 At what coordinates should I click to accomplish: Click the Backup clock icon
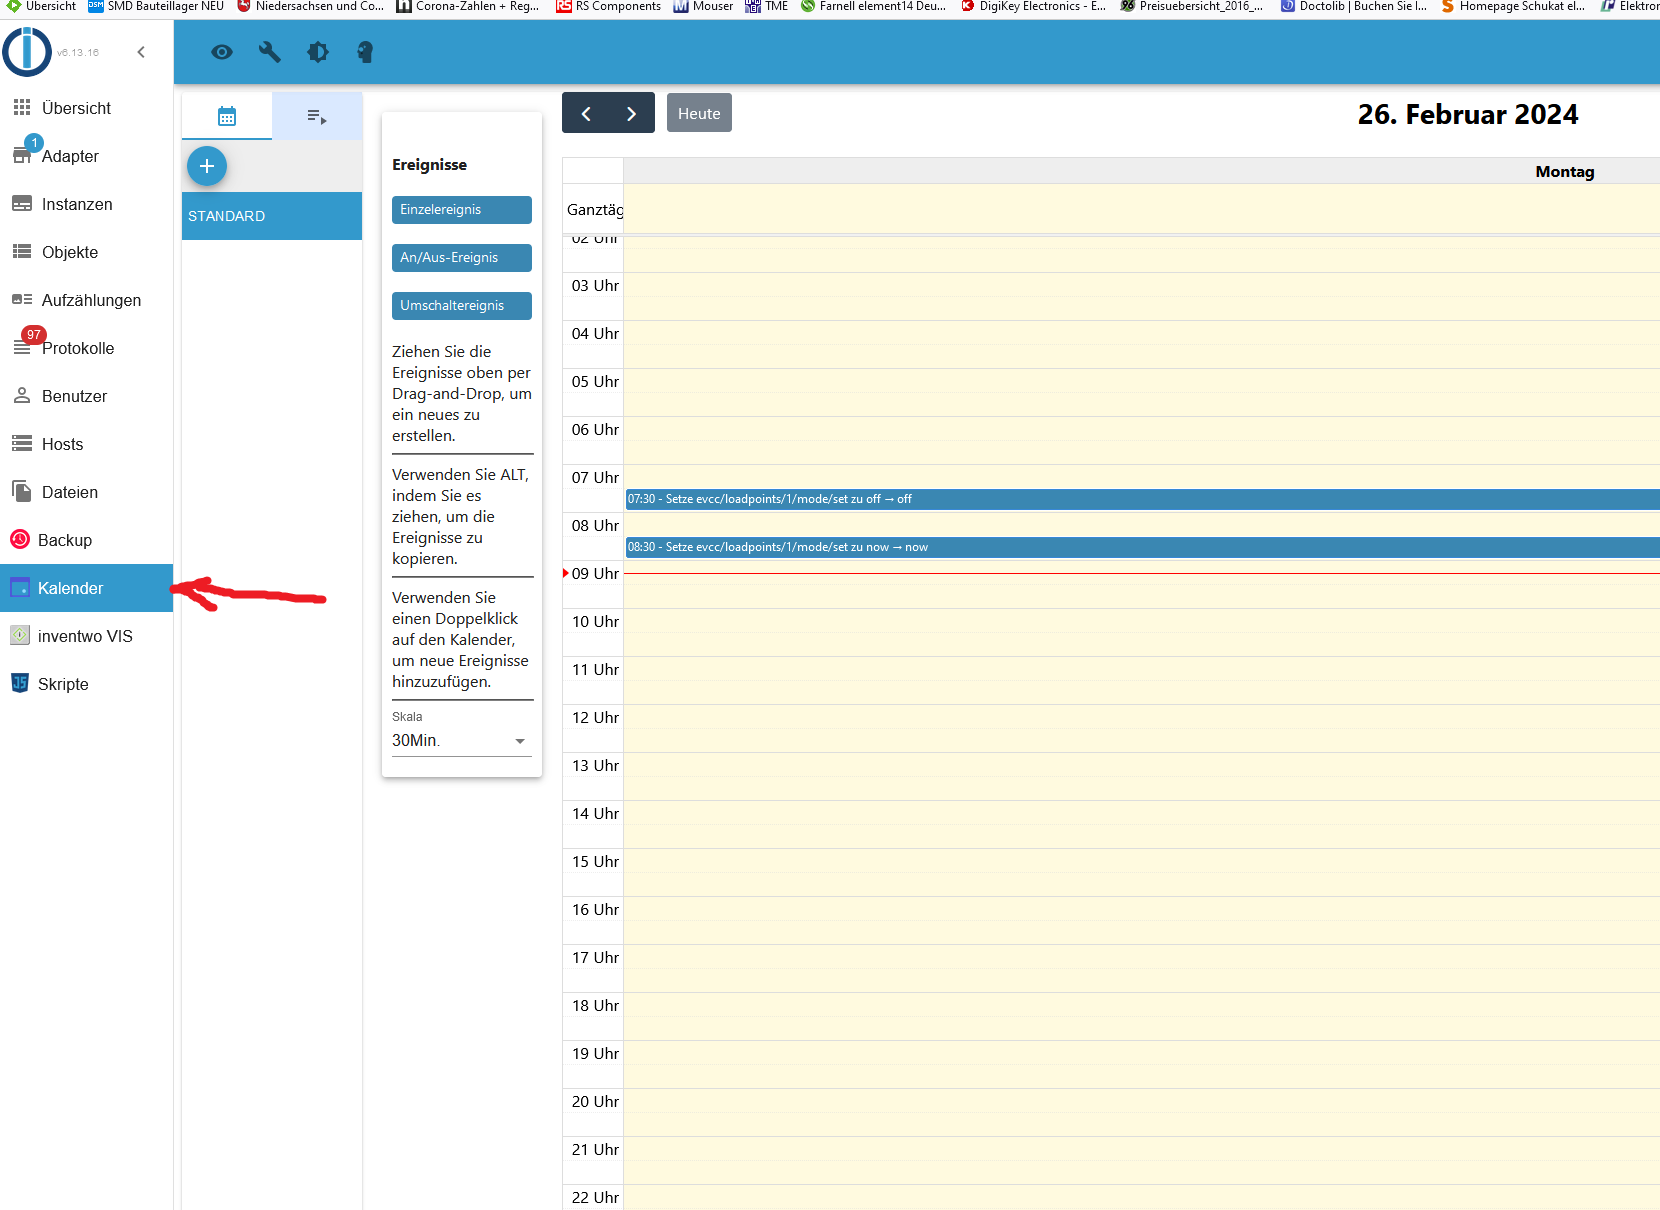tap(20, 539)
